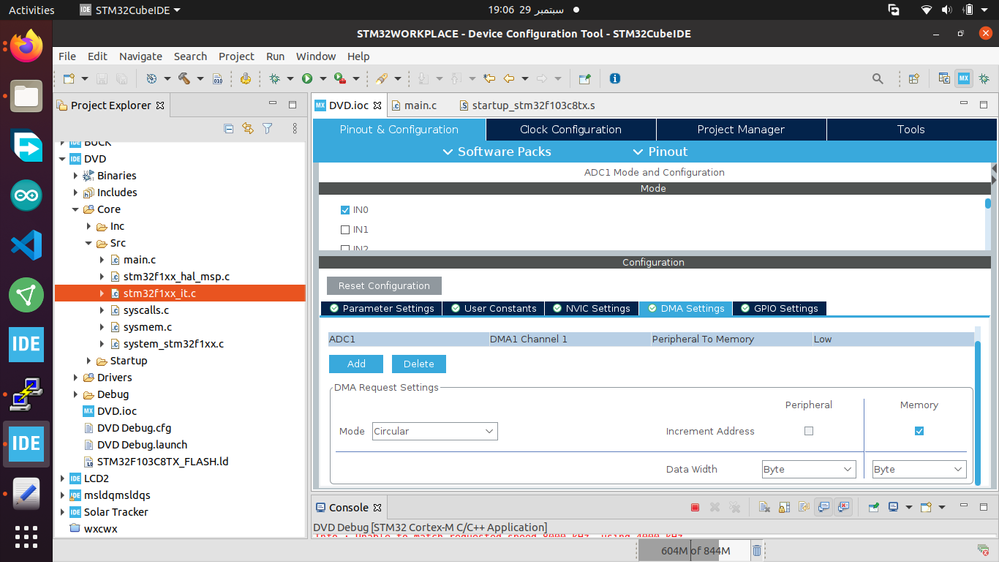Expand the Software Packs menu

(496, 152)
